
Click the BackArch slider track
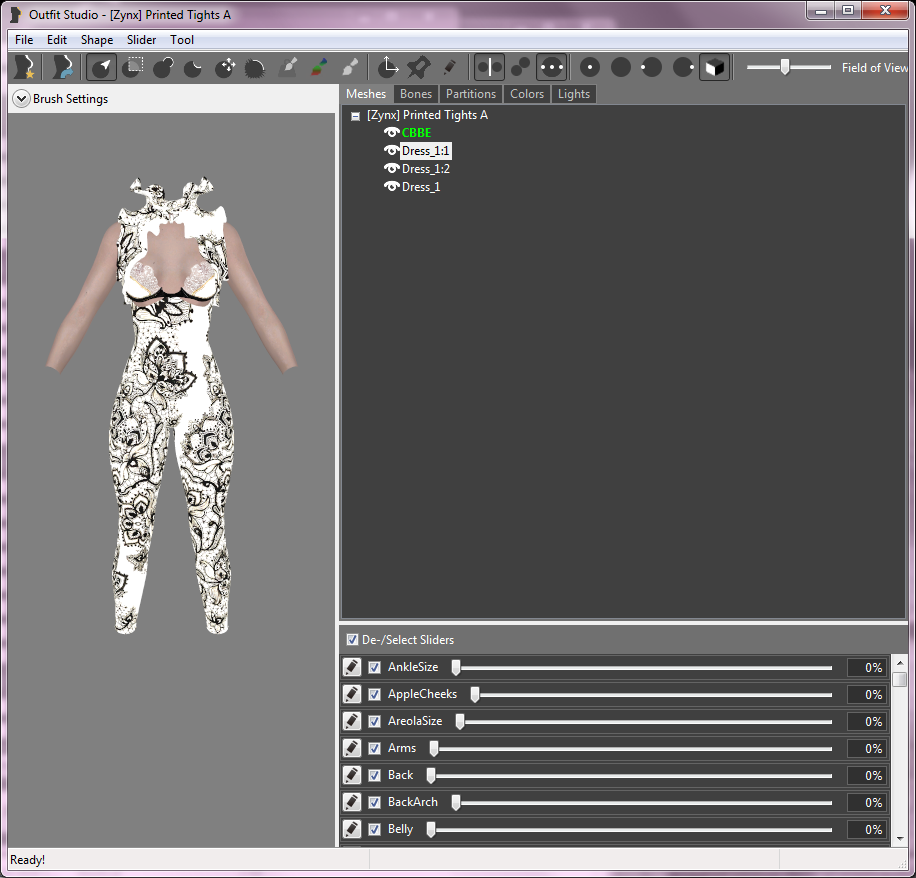[641, 802]
